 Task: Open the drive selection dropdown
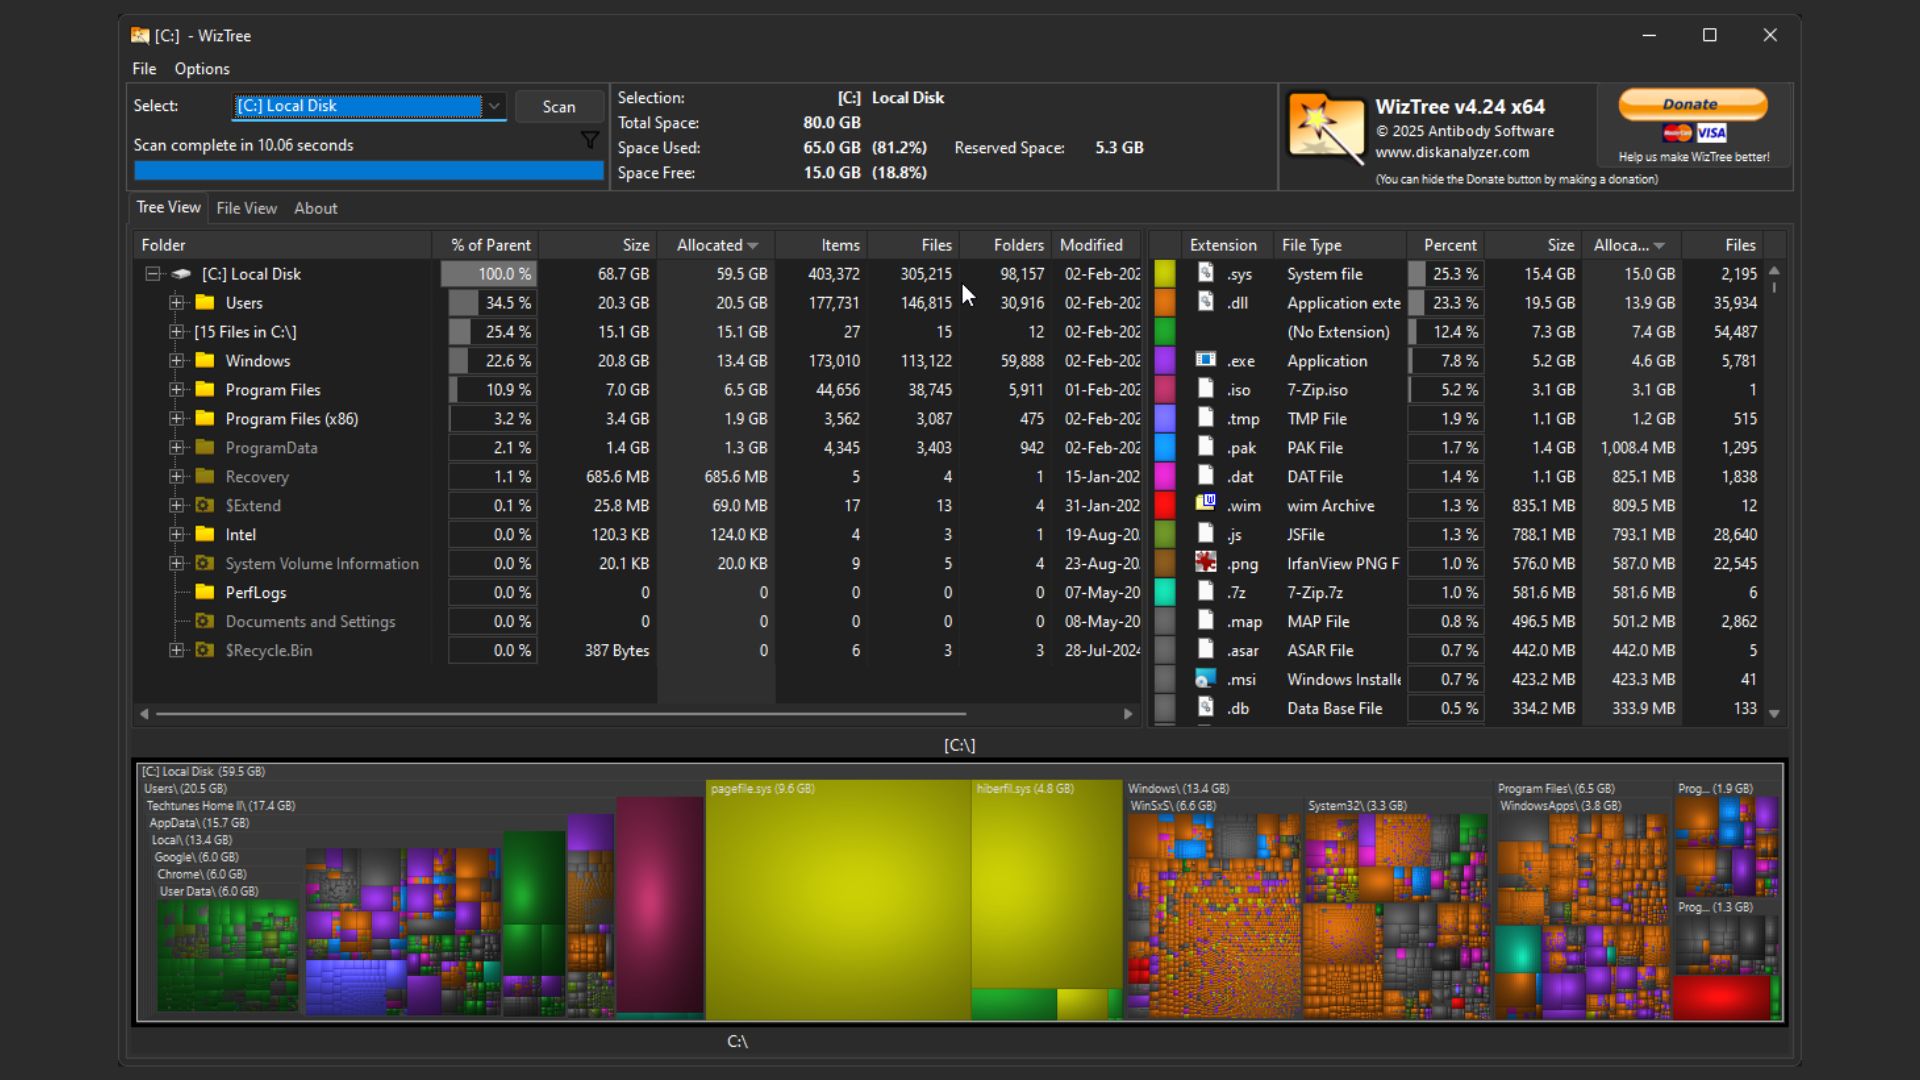click(494, 106)
